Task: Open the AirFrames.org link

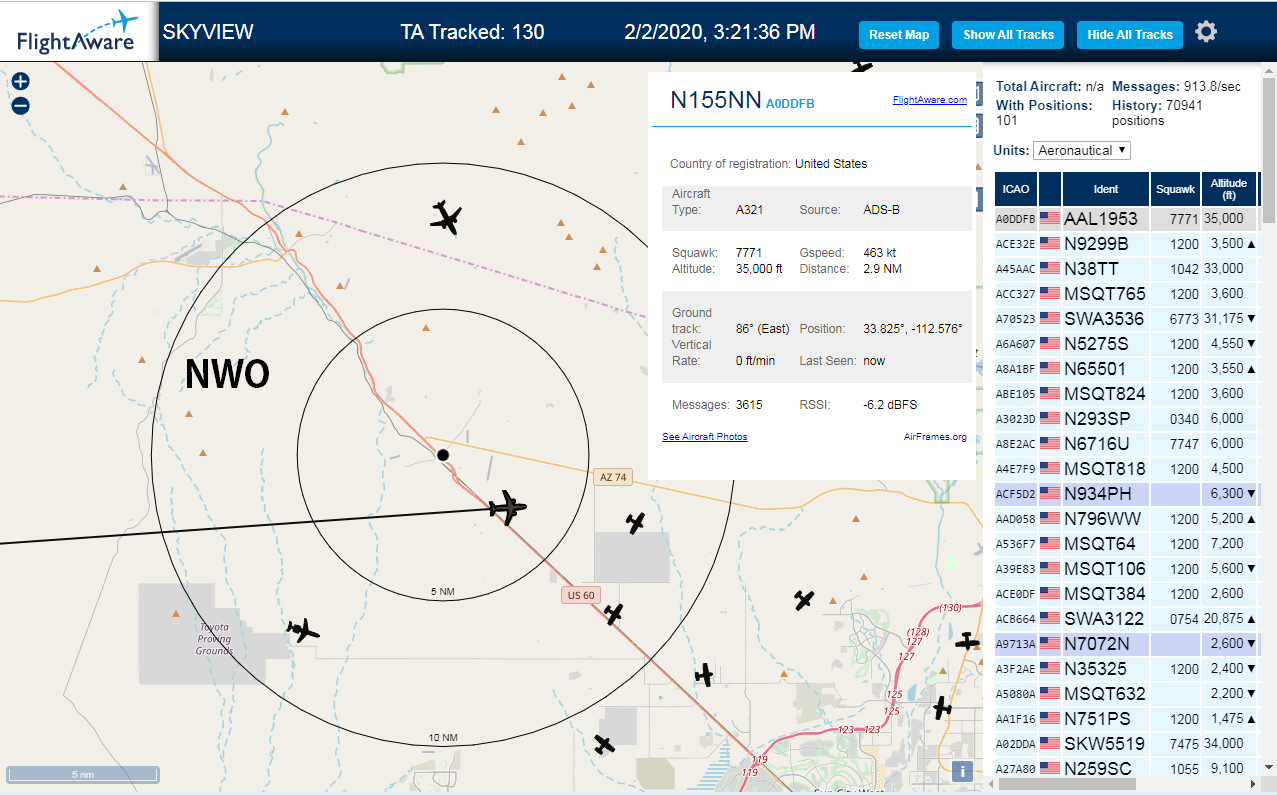Action: [935, 437]
